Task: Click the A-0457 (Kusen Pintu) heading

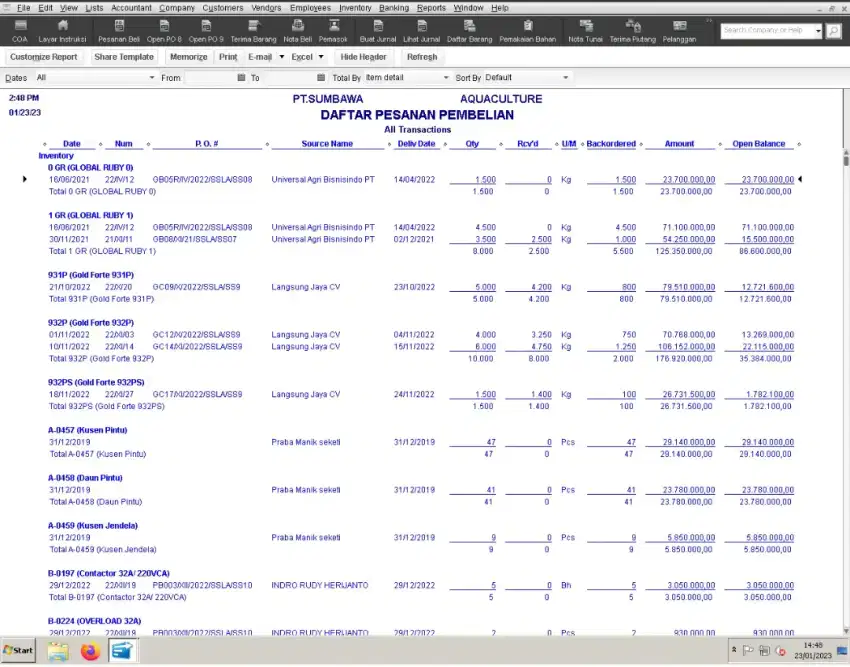Action: pos(87,431)
